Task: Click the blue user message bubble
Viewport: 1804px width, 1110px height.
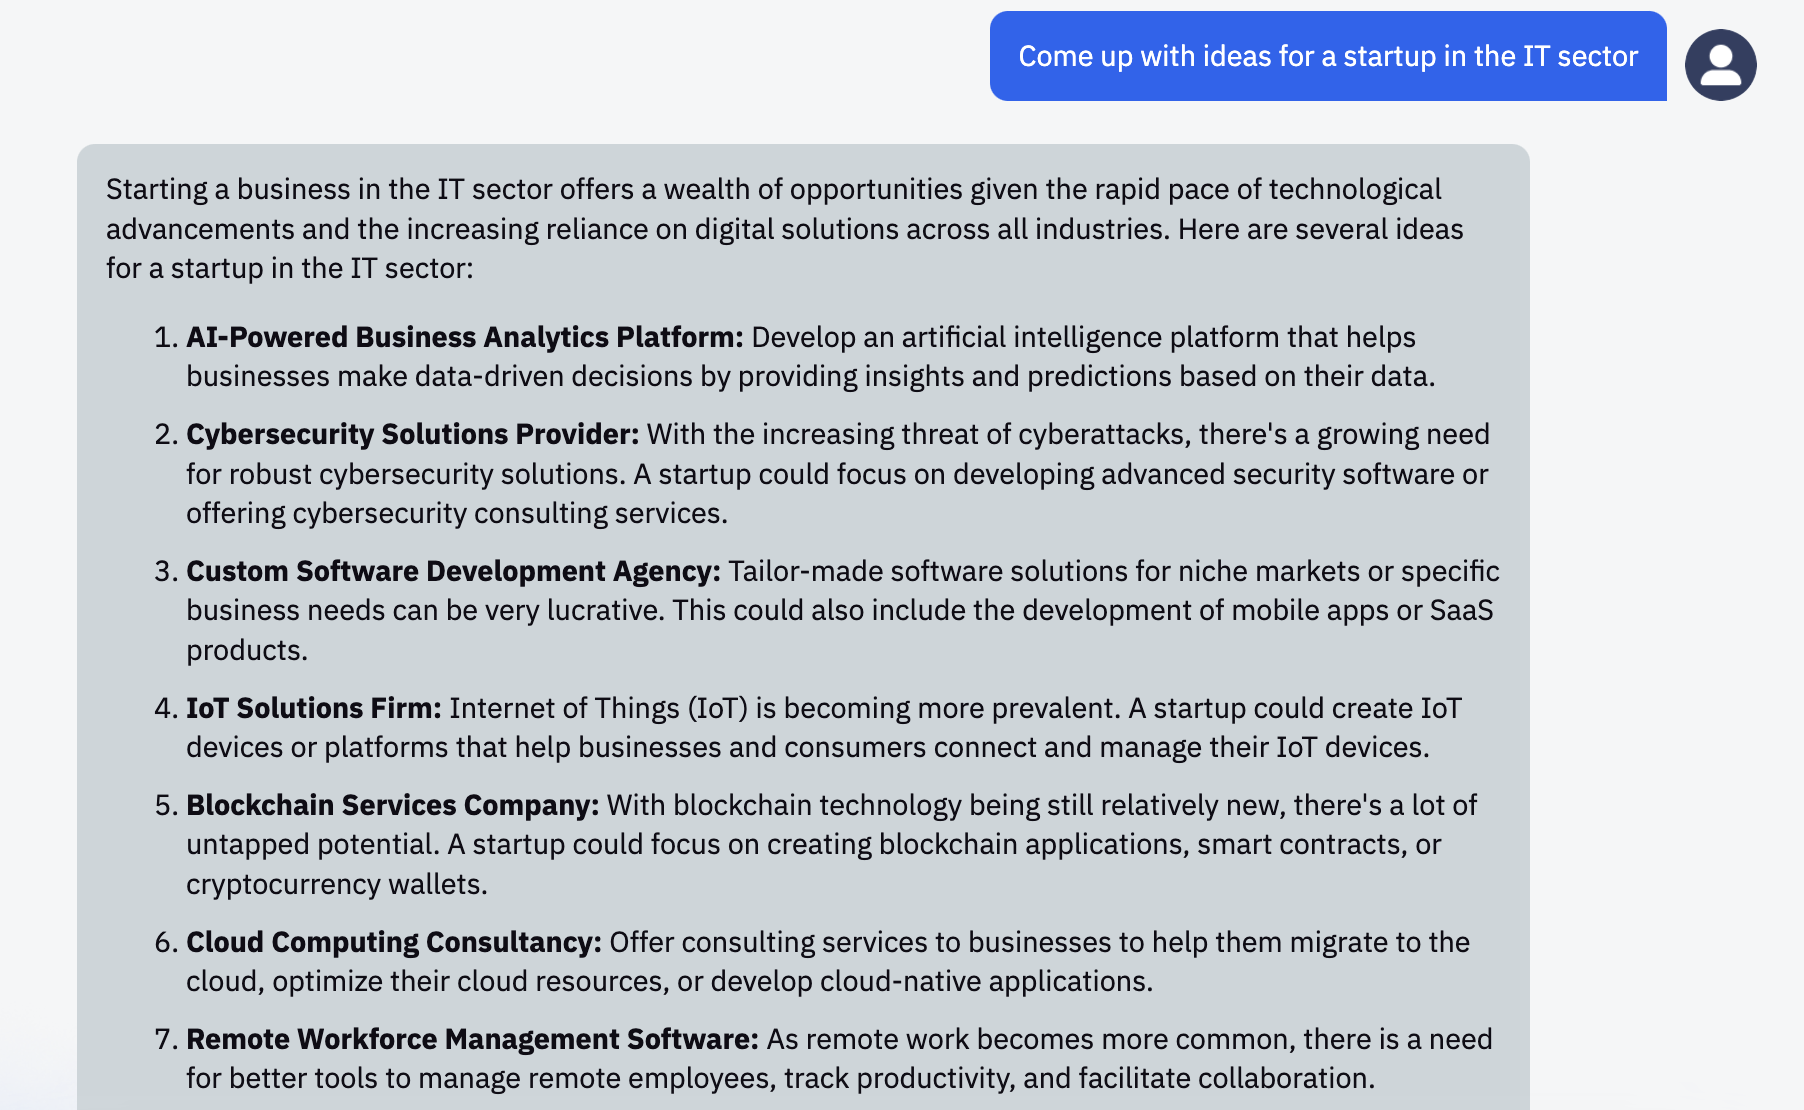Action: 1327,56
